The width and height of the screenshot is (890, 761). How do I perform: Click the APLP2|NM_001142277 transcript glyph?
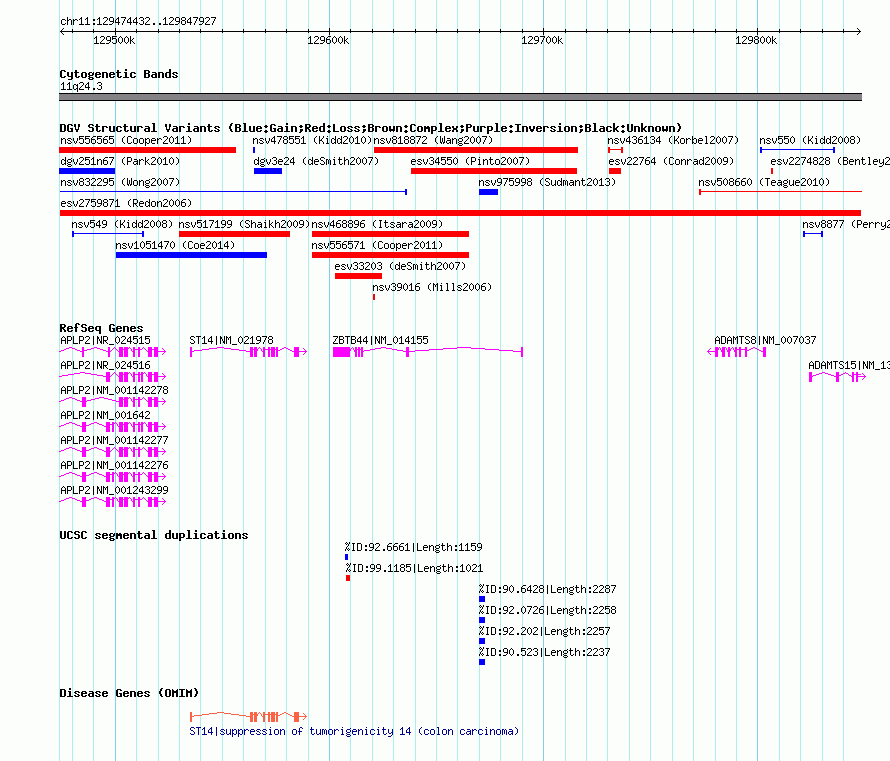(113, 452)
